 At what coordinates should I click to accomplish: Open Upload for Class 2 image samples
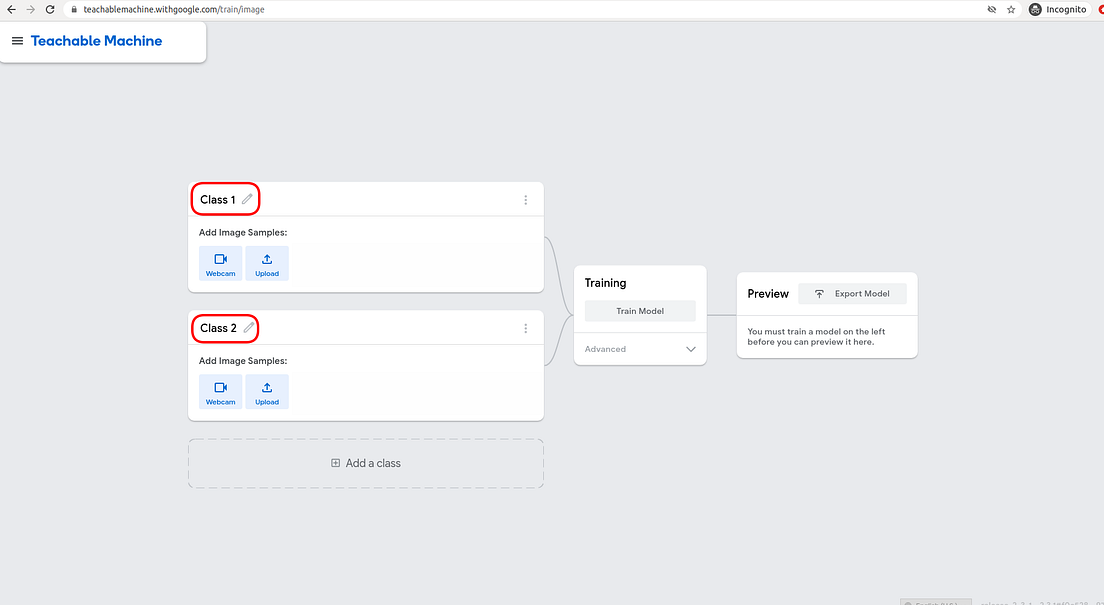tap(266, 391)
